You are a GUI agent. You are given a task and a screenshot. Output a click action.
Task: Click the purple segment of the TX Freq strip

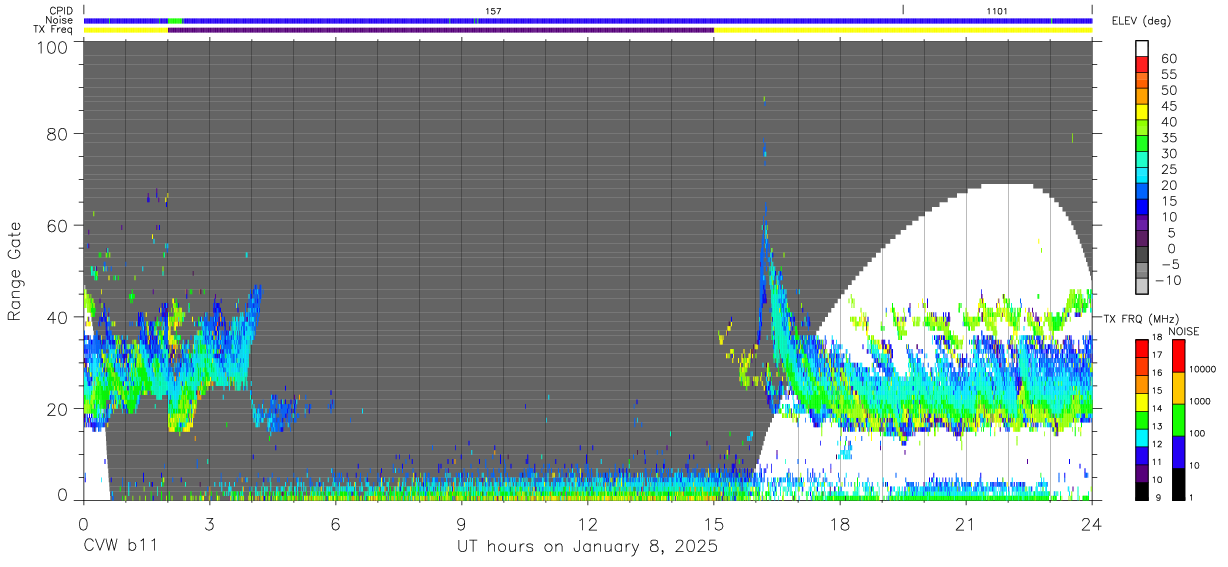tap(441, 30)
